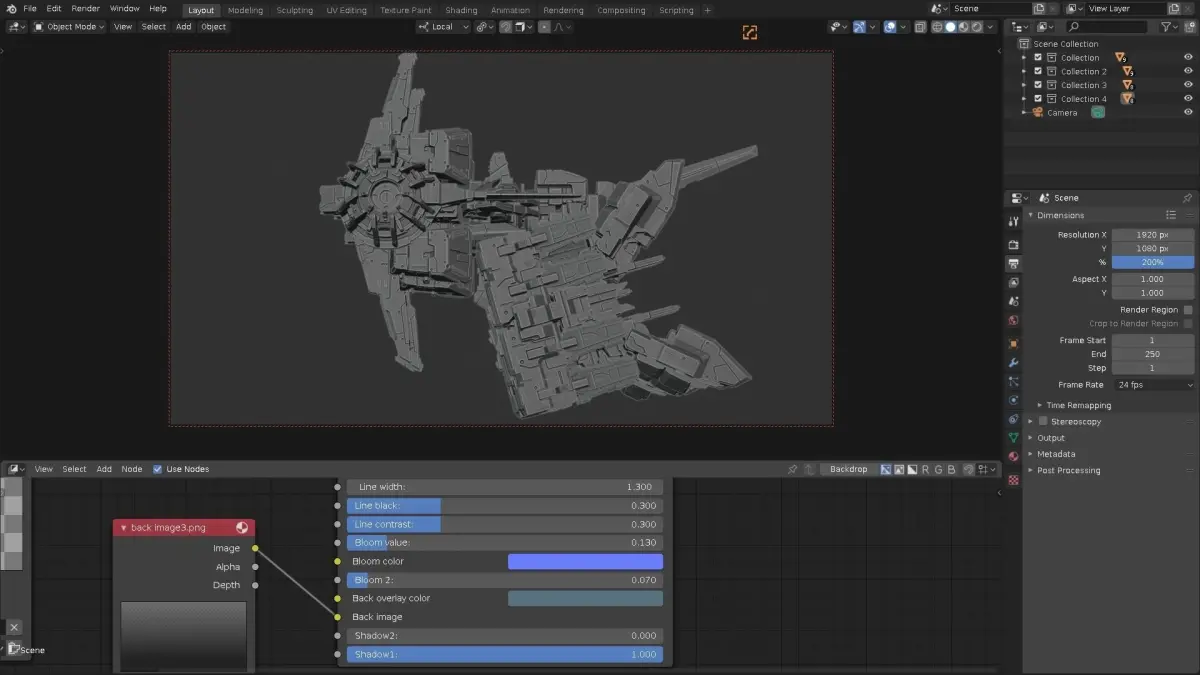Click the outliner filter funnel icon
The width and height of the screenshot is (1200, 675).
[x=1166, y=27]
